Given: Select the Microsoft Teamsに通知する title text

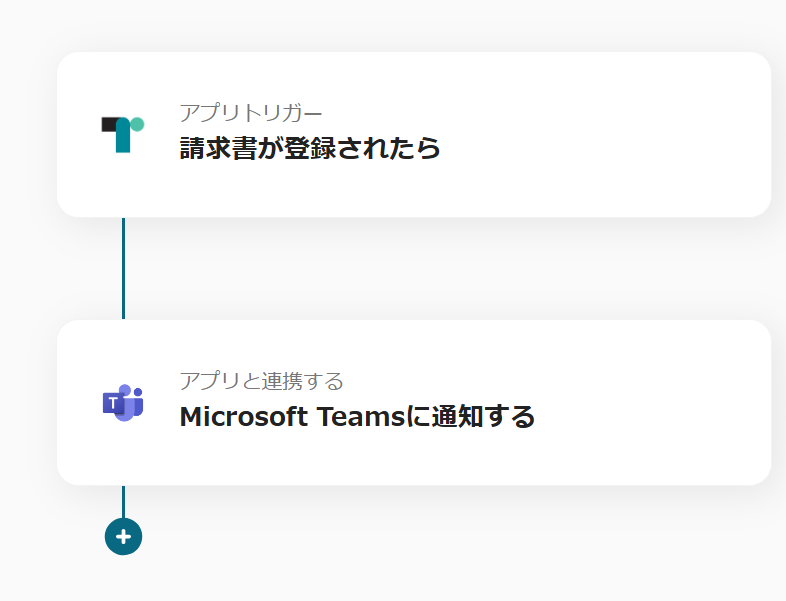Looking at the screenshot, I should [357, 417].
